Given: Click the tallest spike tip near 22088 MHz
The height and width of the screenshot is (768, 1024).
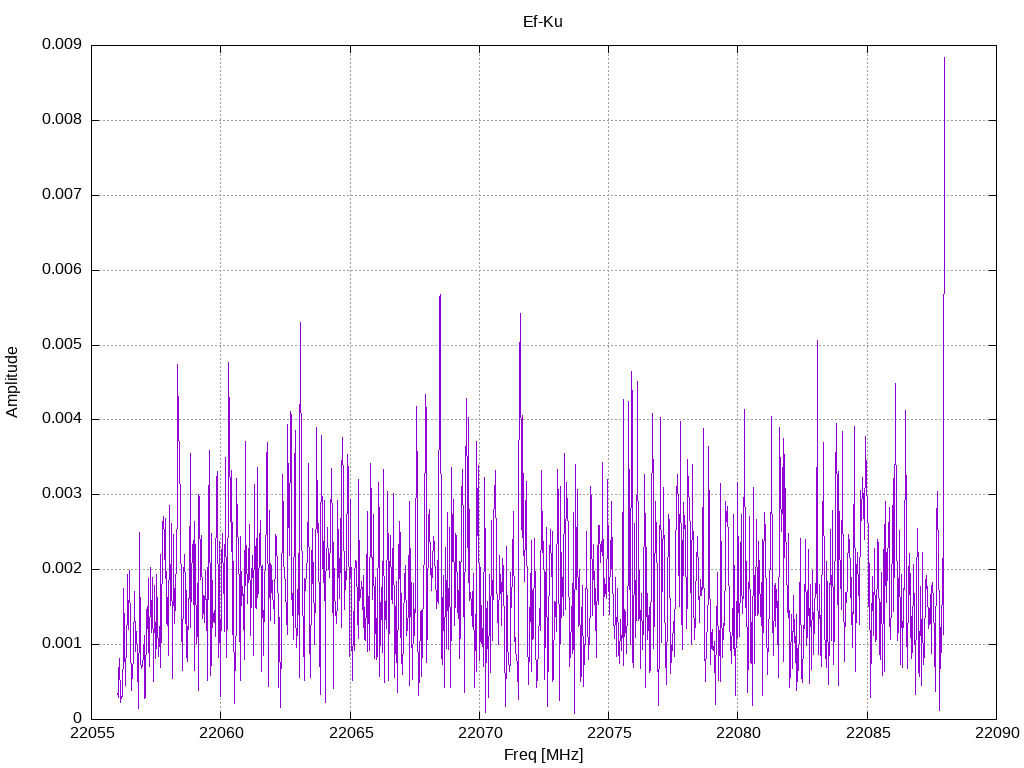Looking at the screenshot, I should point(944,58).
